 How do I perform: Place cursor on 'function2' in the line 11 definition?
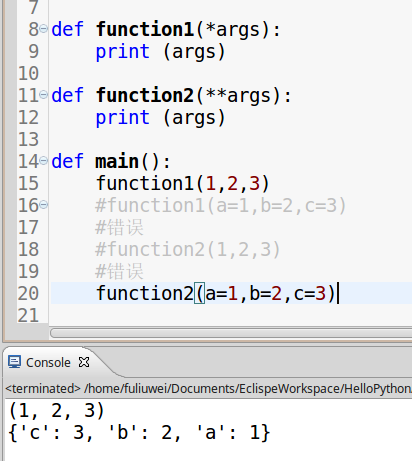click(x=145, y=95)
